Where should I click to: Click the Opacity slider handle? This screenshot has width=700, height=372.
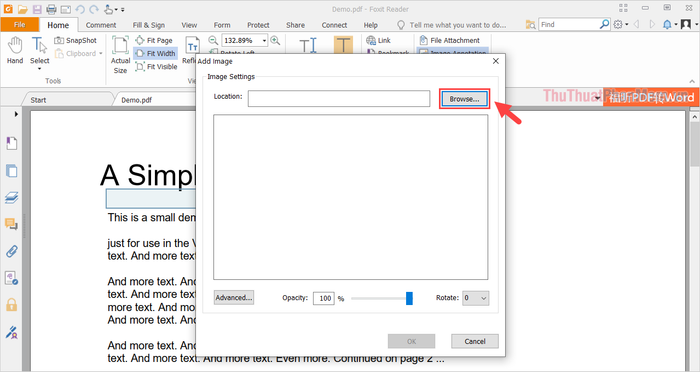409,298
